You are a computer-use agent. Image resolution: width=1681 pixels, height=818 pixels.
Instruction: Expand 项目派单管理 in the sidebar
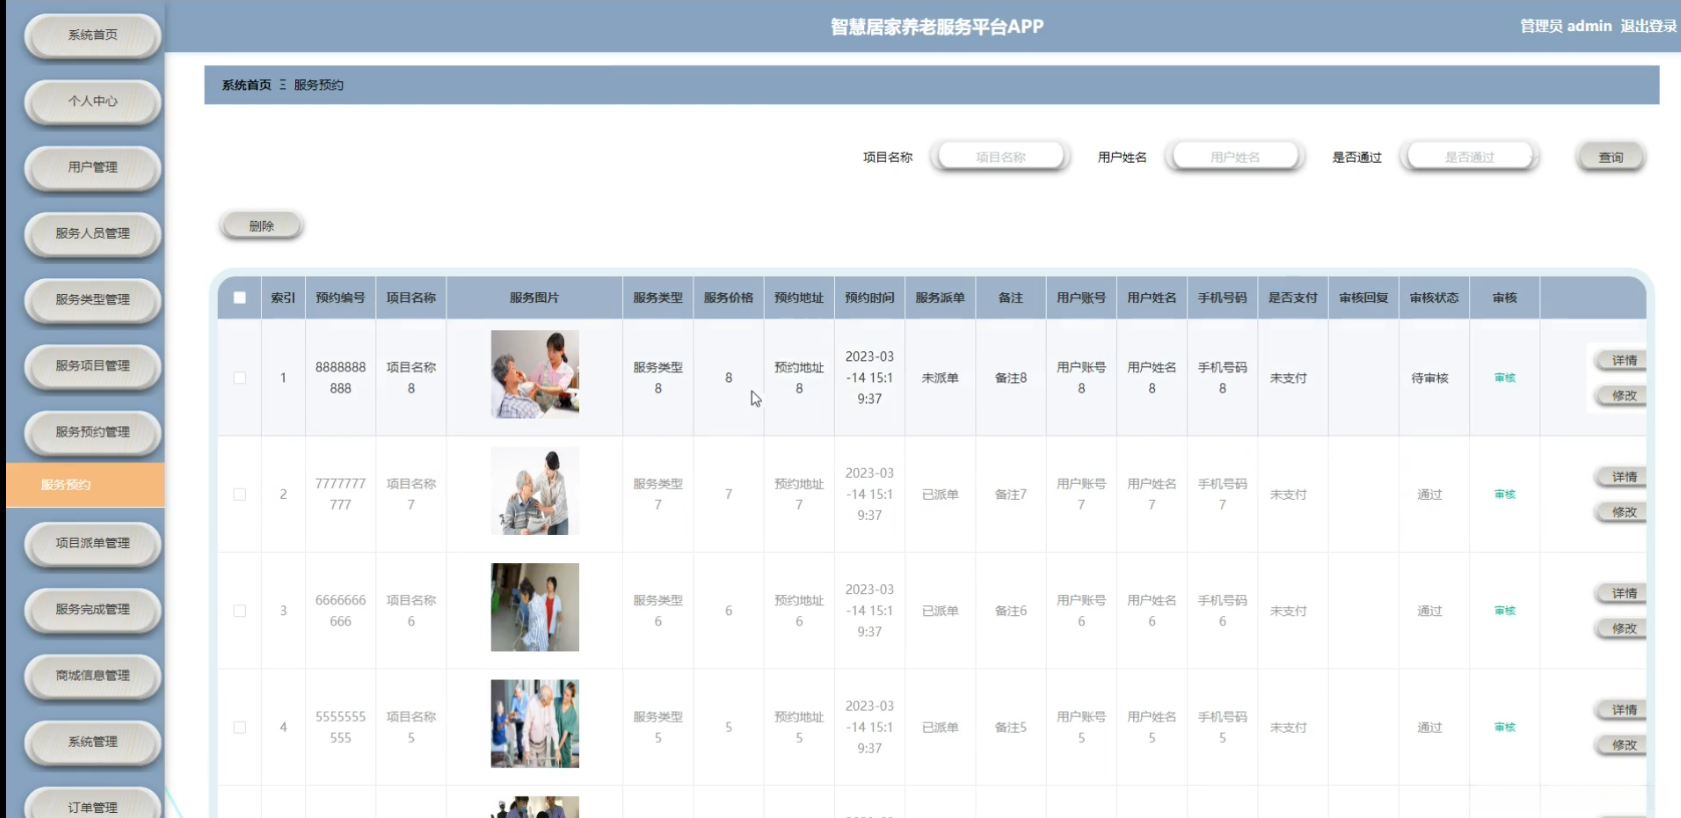coord(92,543)
